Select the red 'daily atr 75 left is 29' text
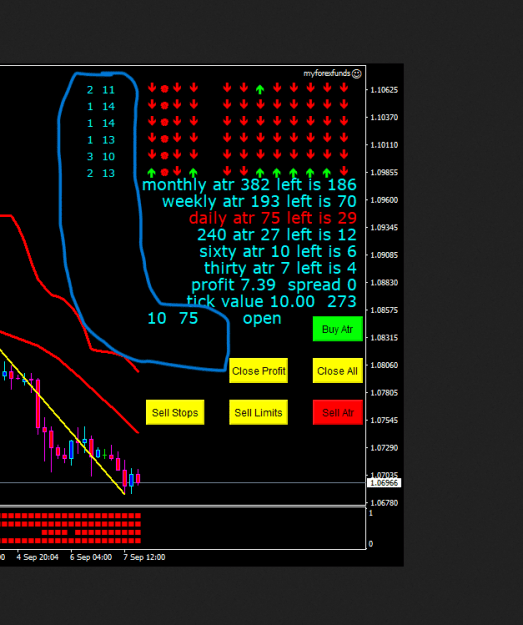This screenshot has height=625, width=523. [273, 218]
